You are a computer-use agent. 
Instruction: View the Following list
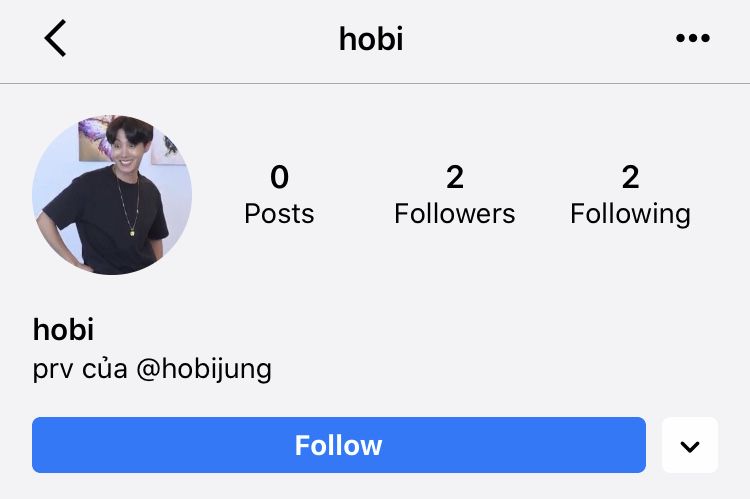coord(630,214)
